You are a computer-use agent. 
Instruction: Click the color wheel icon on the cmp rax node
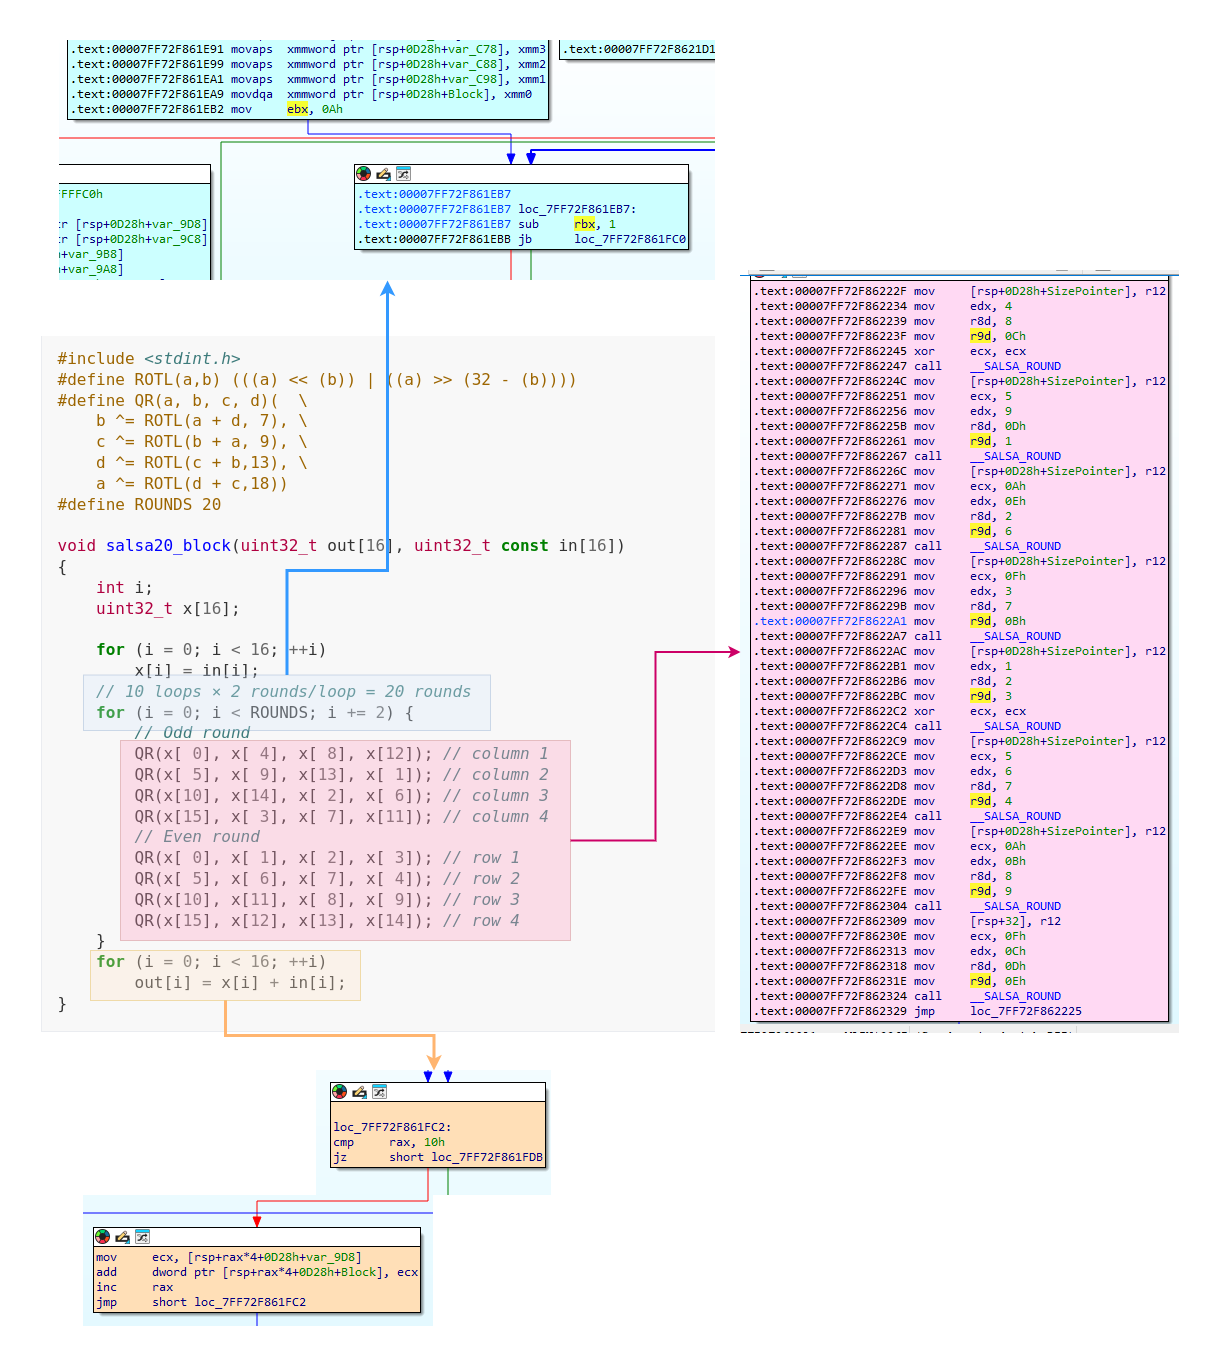[x=338, y=1092]
